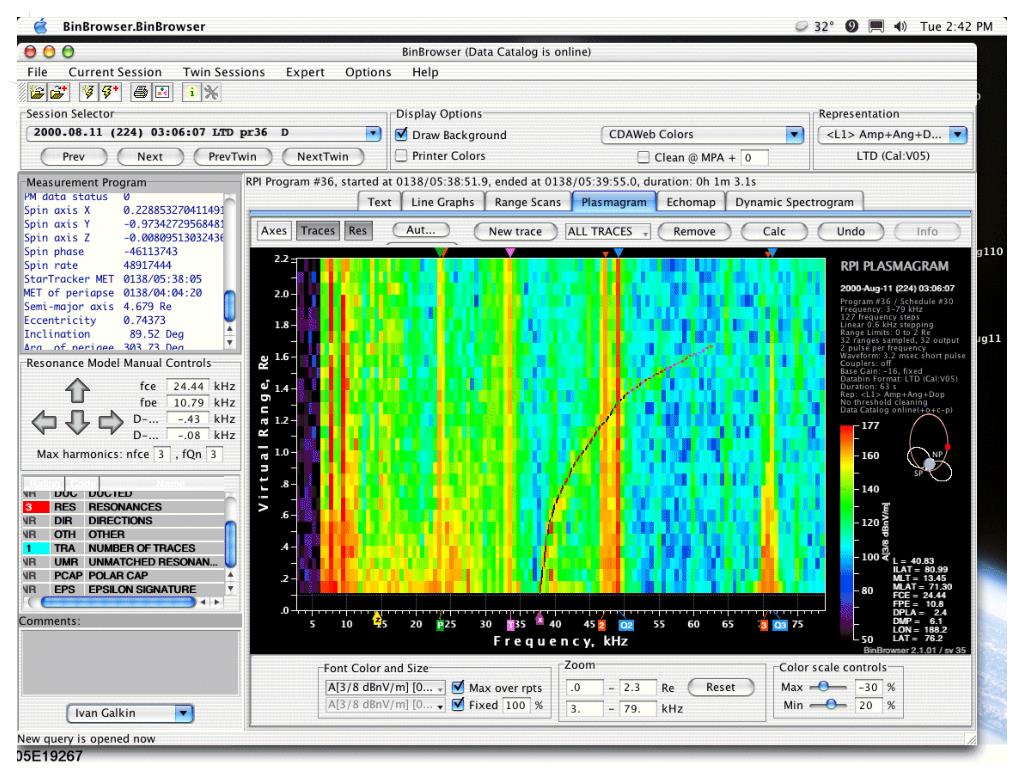Click the green P marker on frequency axis

[x=440, y=625]
